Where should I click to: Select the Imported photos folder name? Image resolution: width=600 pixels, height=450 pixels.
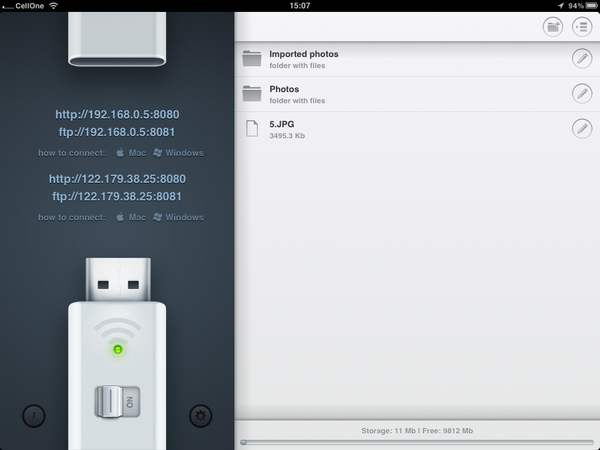pos(304,54)
